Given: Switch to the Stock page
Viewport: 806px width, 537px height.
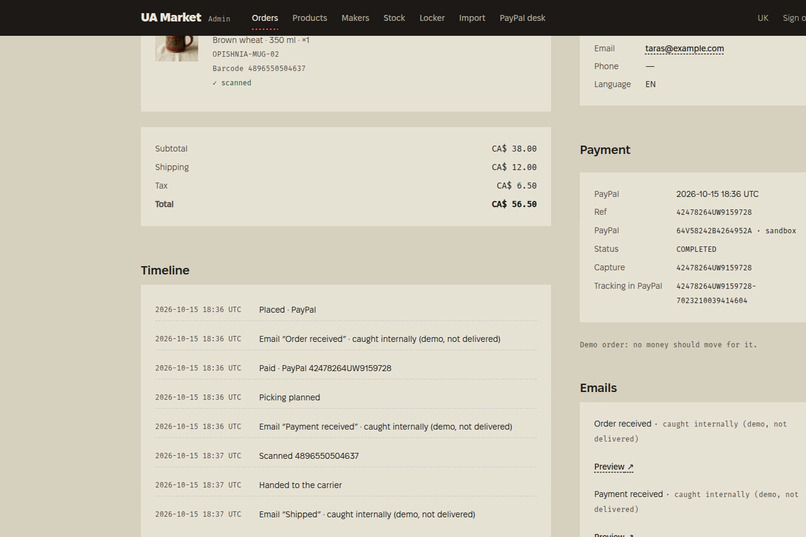Looking at the screenshot, I should pos(394,18).
